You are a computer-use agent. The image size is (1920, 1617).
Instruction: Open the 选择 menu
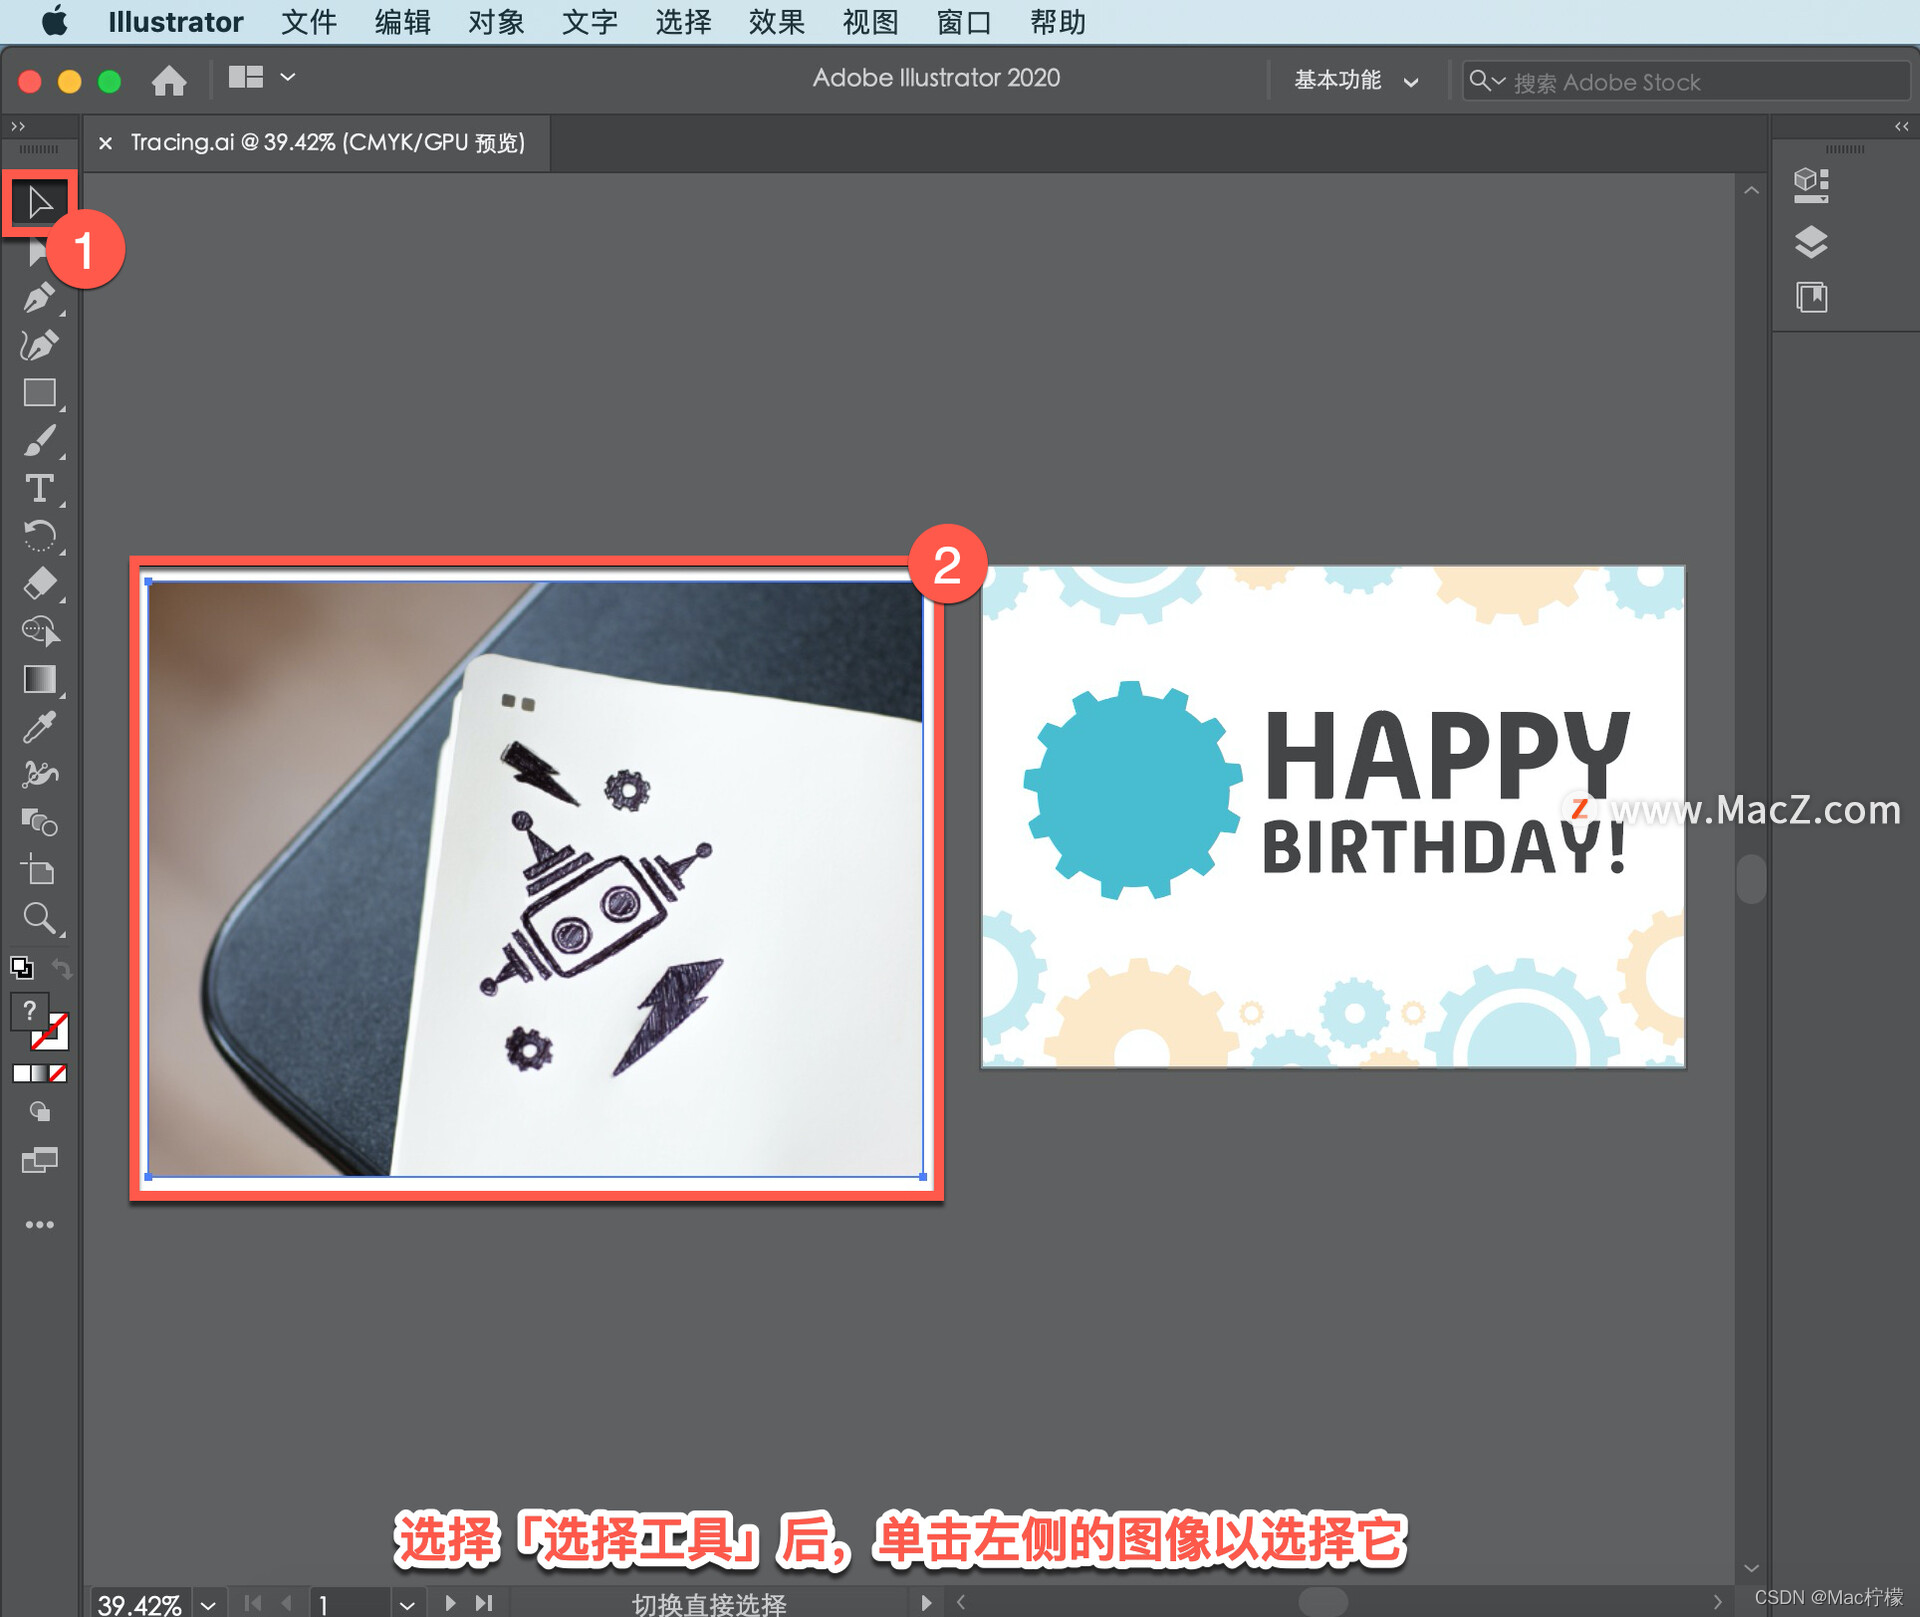click(683, 22)
